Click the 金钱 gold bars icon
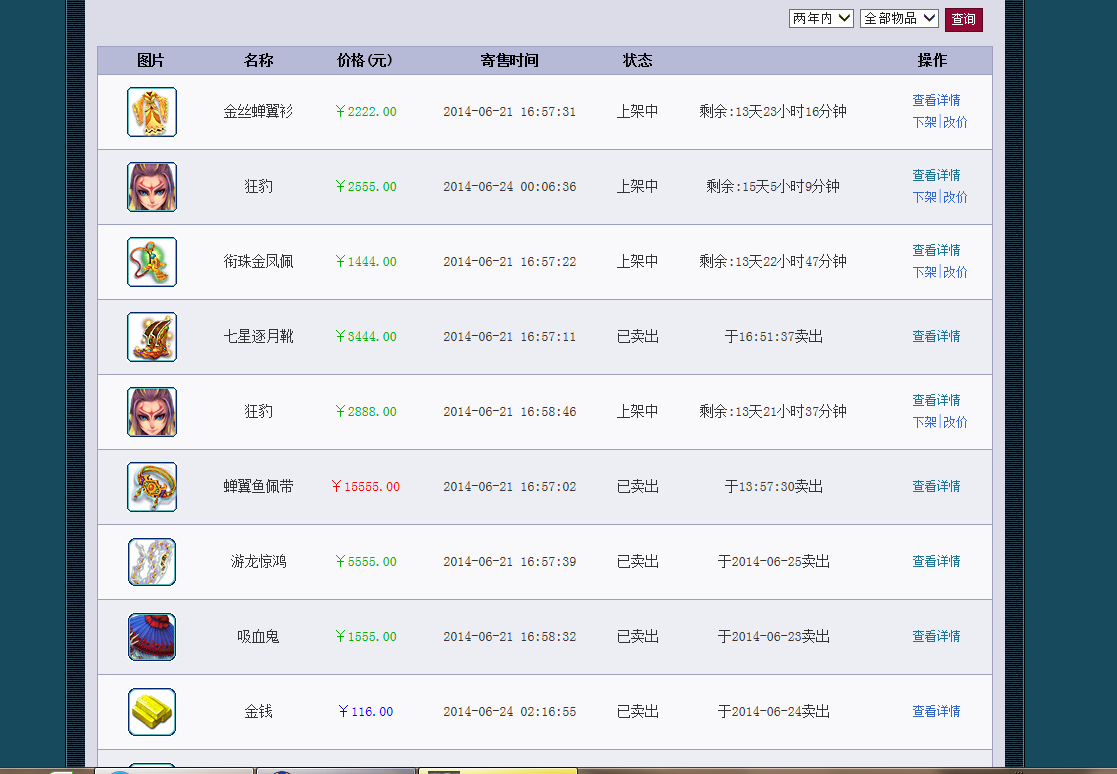 tap(152, 712)
